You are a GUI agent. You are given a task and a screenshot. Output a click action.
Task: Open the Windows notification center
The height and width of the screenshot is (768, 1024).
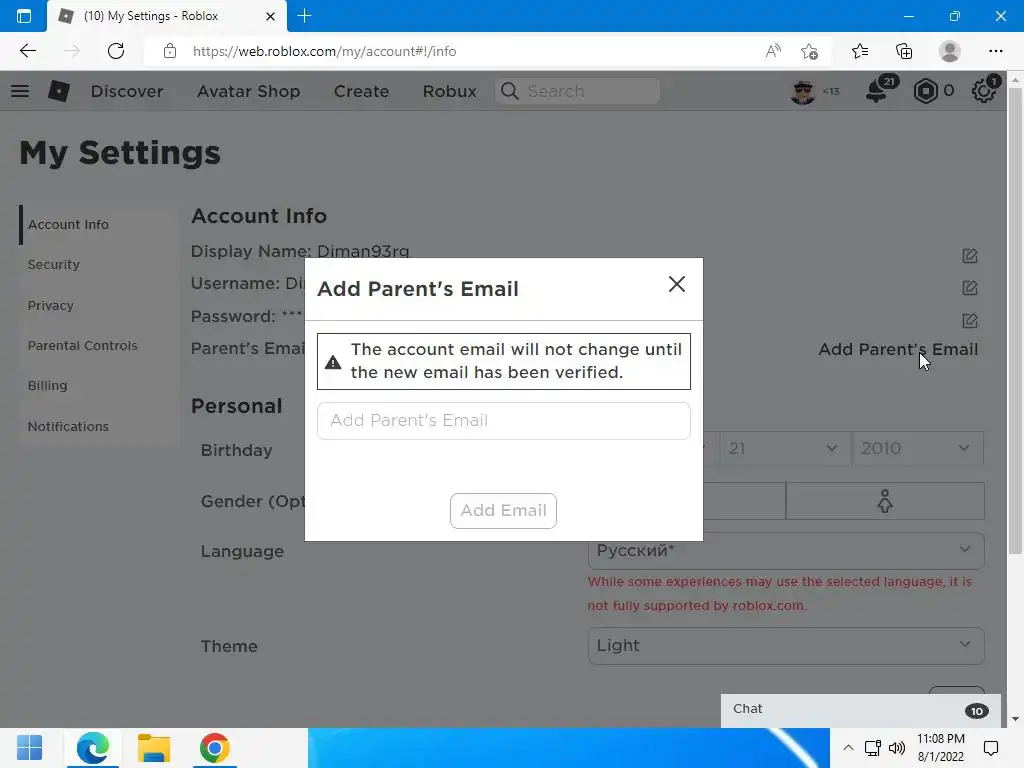[991, 748]
